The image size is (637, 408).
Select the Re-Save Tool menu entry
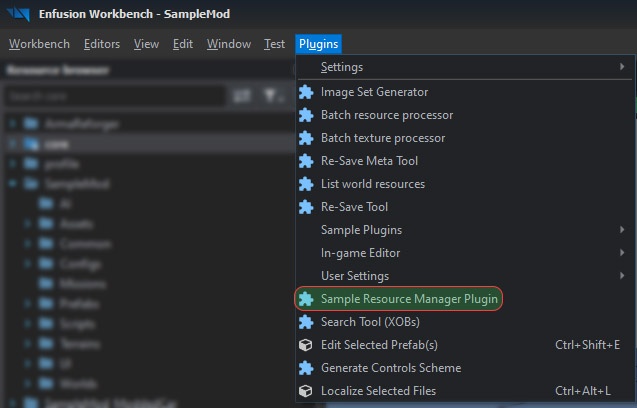[x=354, y=207]
